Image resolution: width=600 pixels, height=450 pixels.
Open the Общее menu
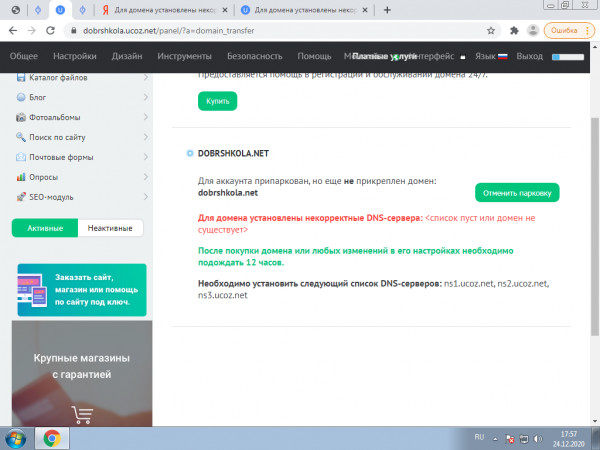pos(24,56)
